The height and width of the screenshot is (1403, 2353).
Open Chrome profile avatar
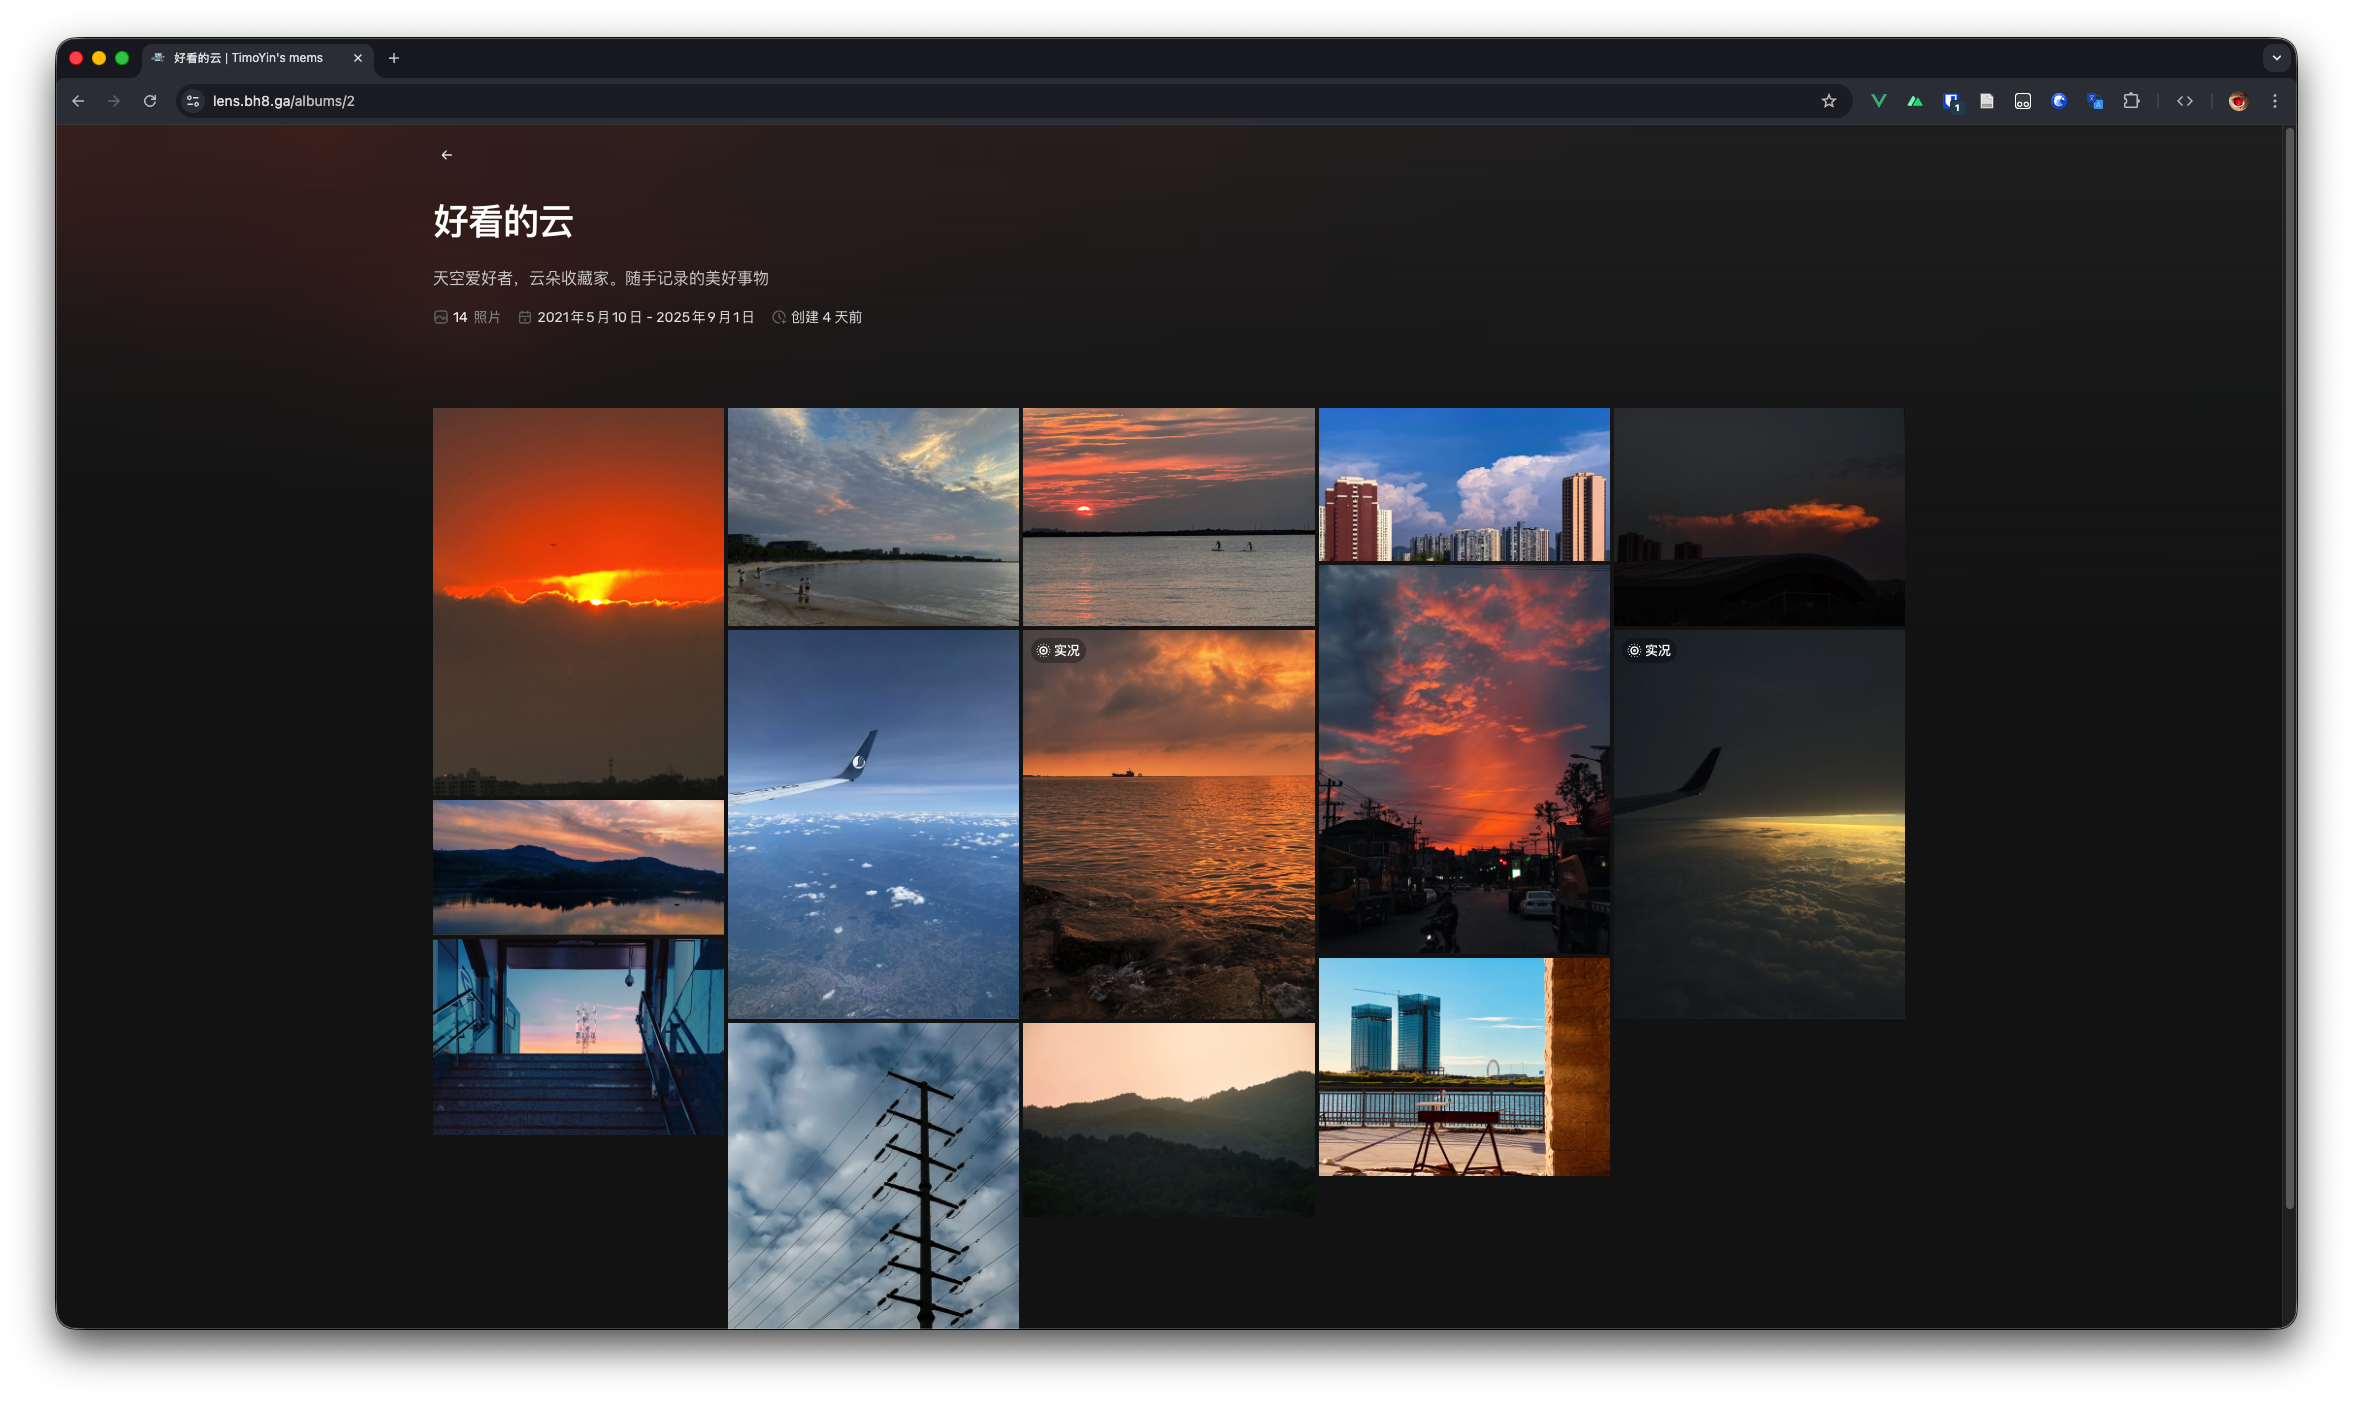[x=2238, y=101]
